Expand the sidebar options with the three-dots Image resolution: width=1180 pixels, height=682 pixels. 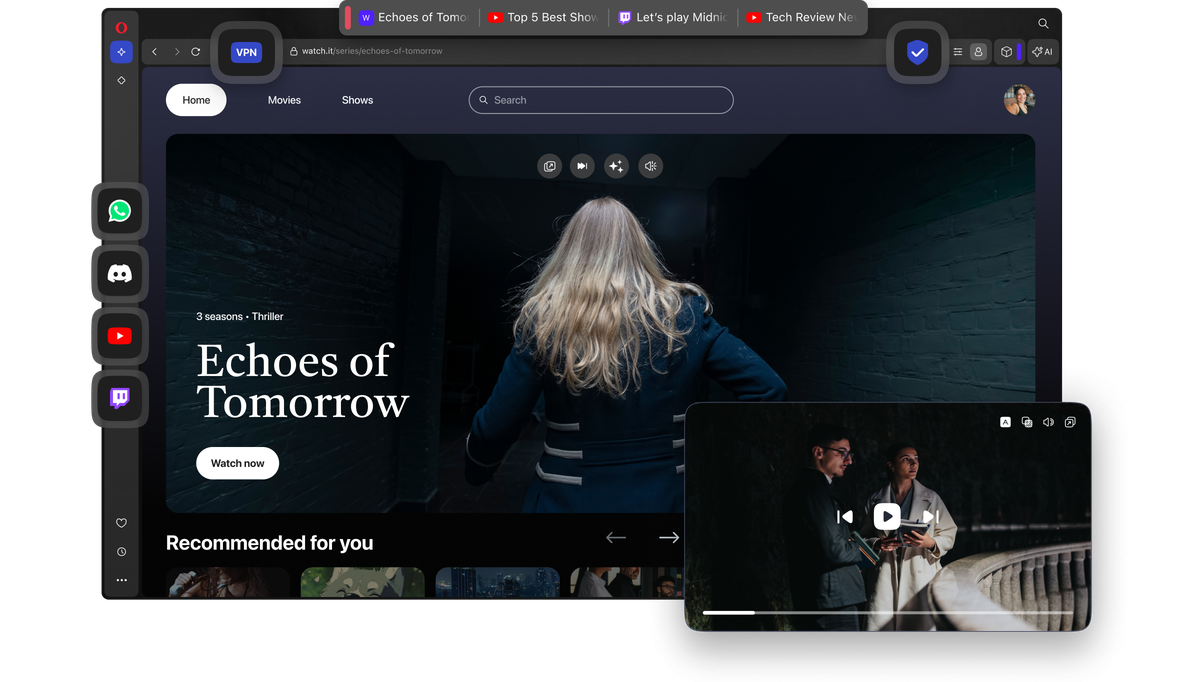(121, 579)
